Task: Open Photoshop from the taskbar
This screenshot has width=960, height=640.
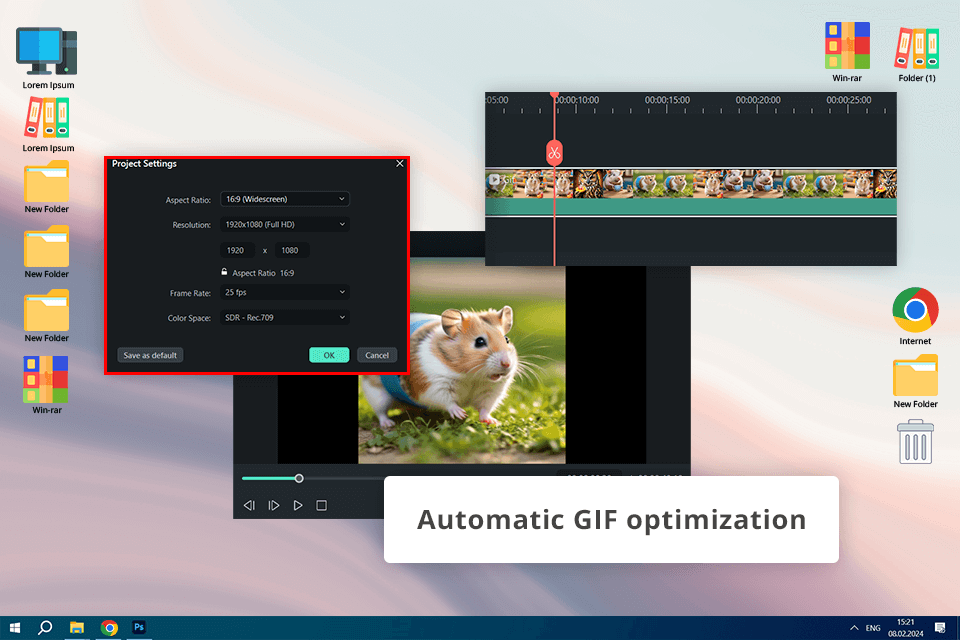Action: coord(139,627)
